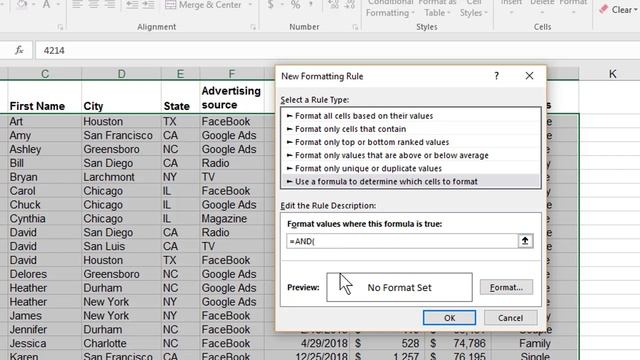The width and height of the screenshot is (640, 360).
Task: Click the Clear eraser icon
Action: coord(604,9)
